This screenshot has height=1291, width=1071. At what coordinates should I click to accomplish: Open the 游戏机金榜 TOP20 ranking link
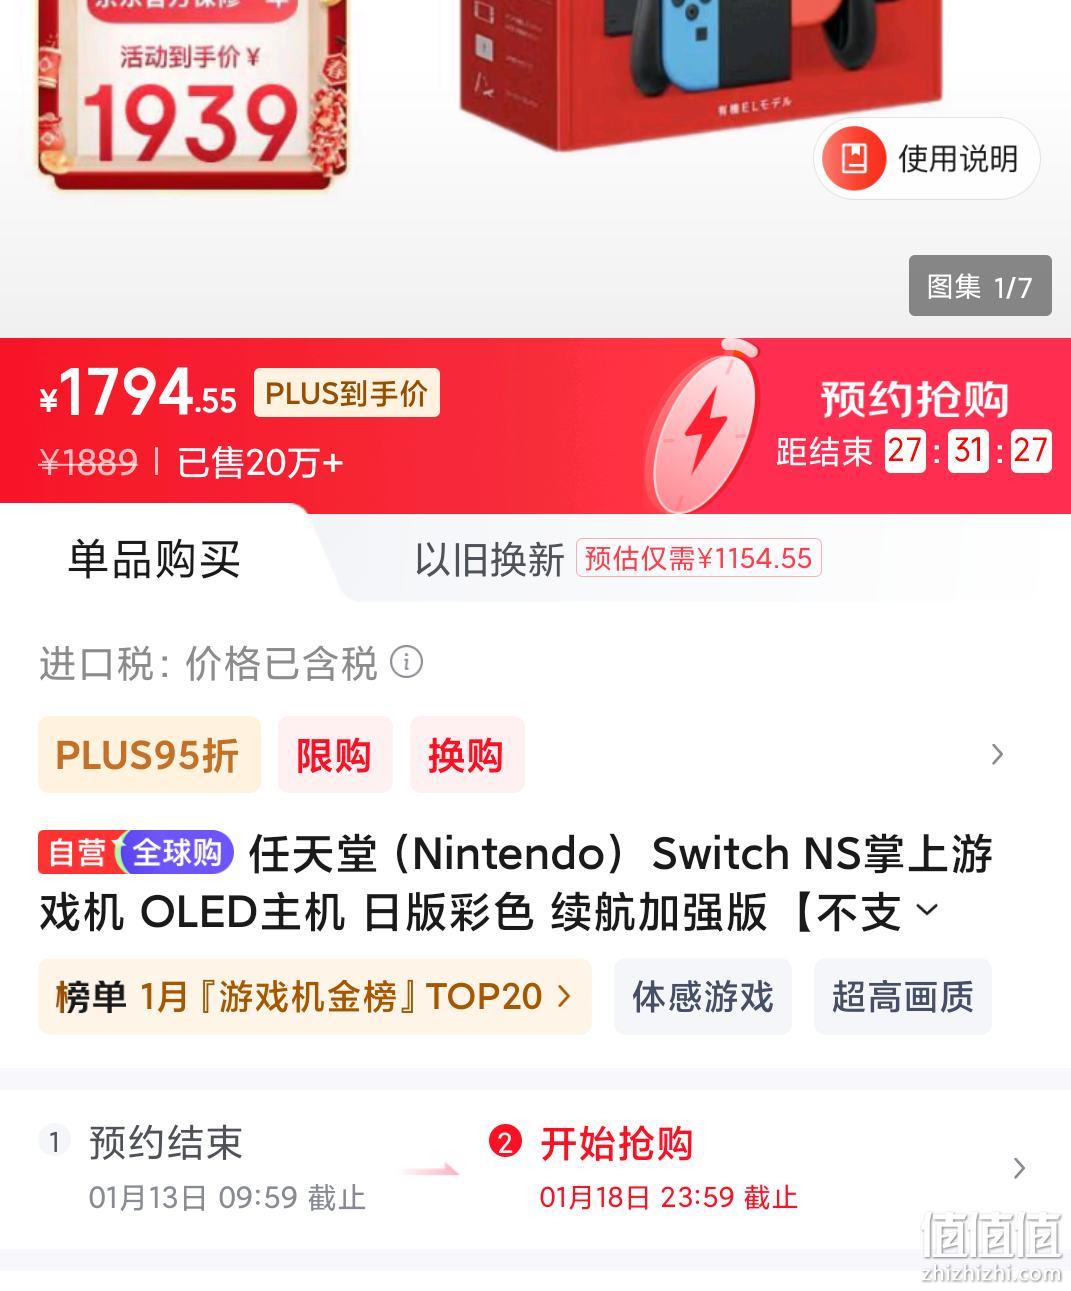[x=315, y=996]
